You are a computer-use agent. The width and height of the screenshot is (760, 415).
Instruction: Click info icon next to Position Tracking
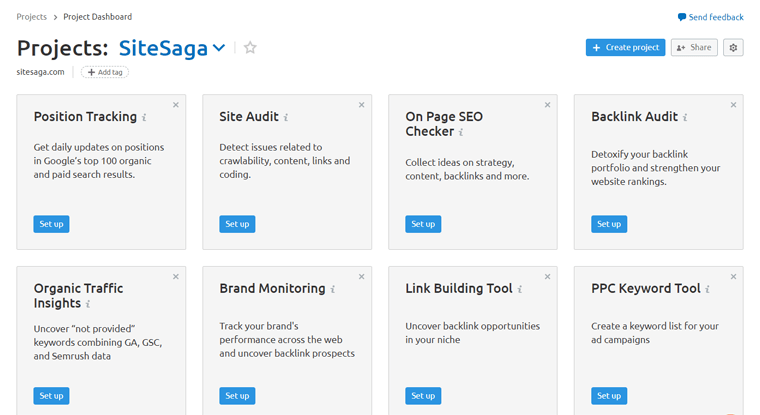[x=144, y=117]
